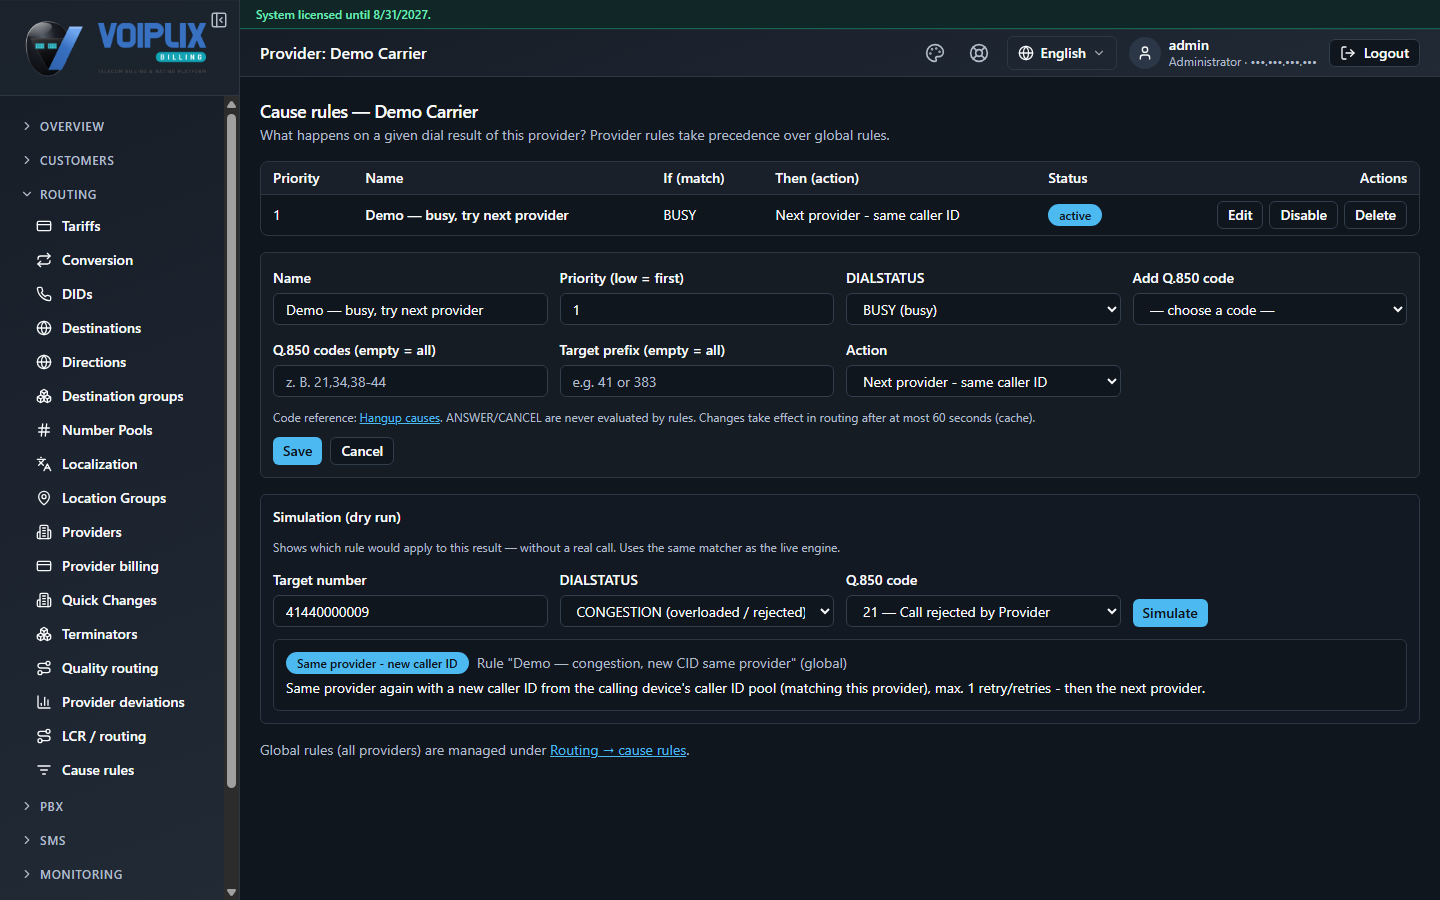The height and width of the screenshot is (900, 1440).
Task: Edit the Demo busy rule
Action: click(1240, 215)
